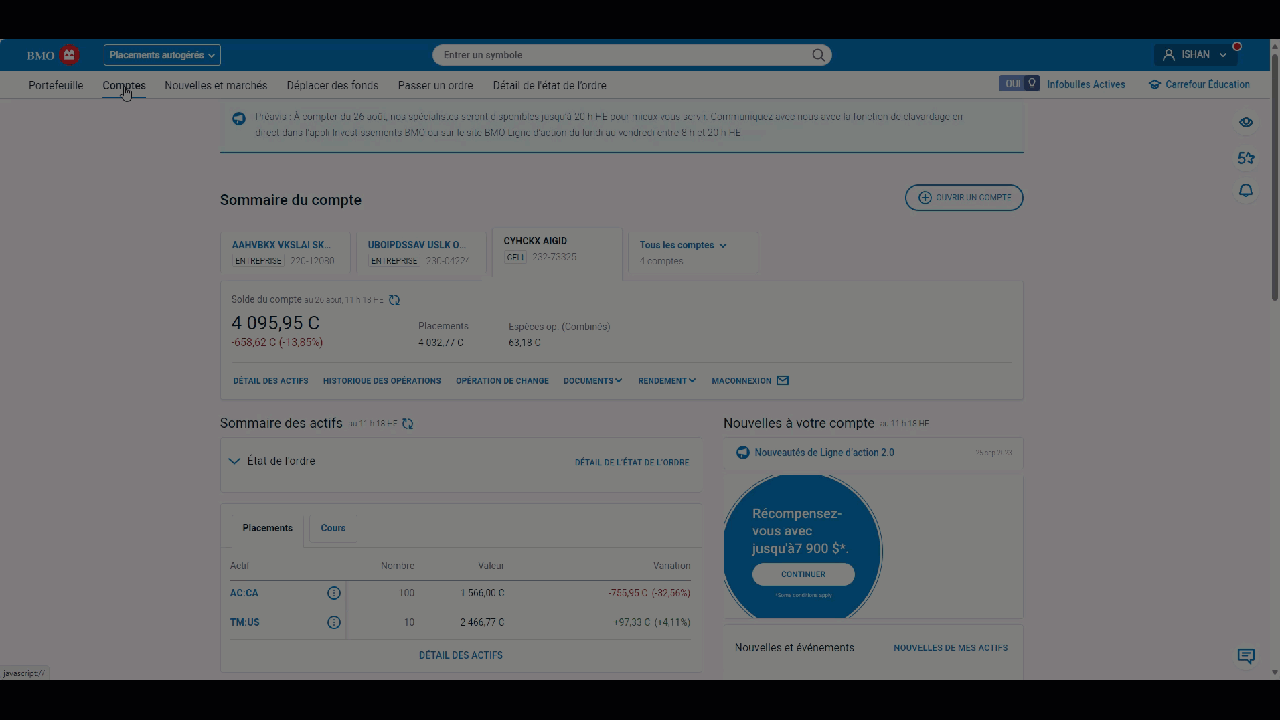The image size is (1280, 720).
Task: Click the Actif column header
Action: (x=239, y=565)
